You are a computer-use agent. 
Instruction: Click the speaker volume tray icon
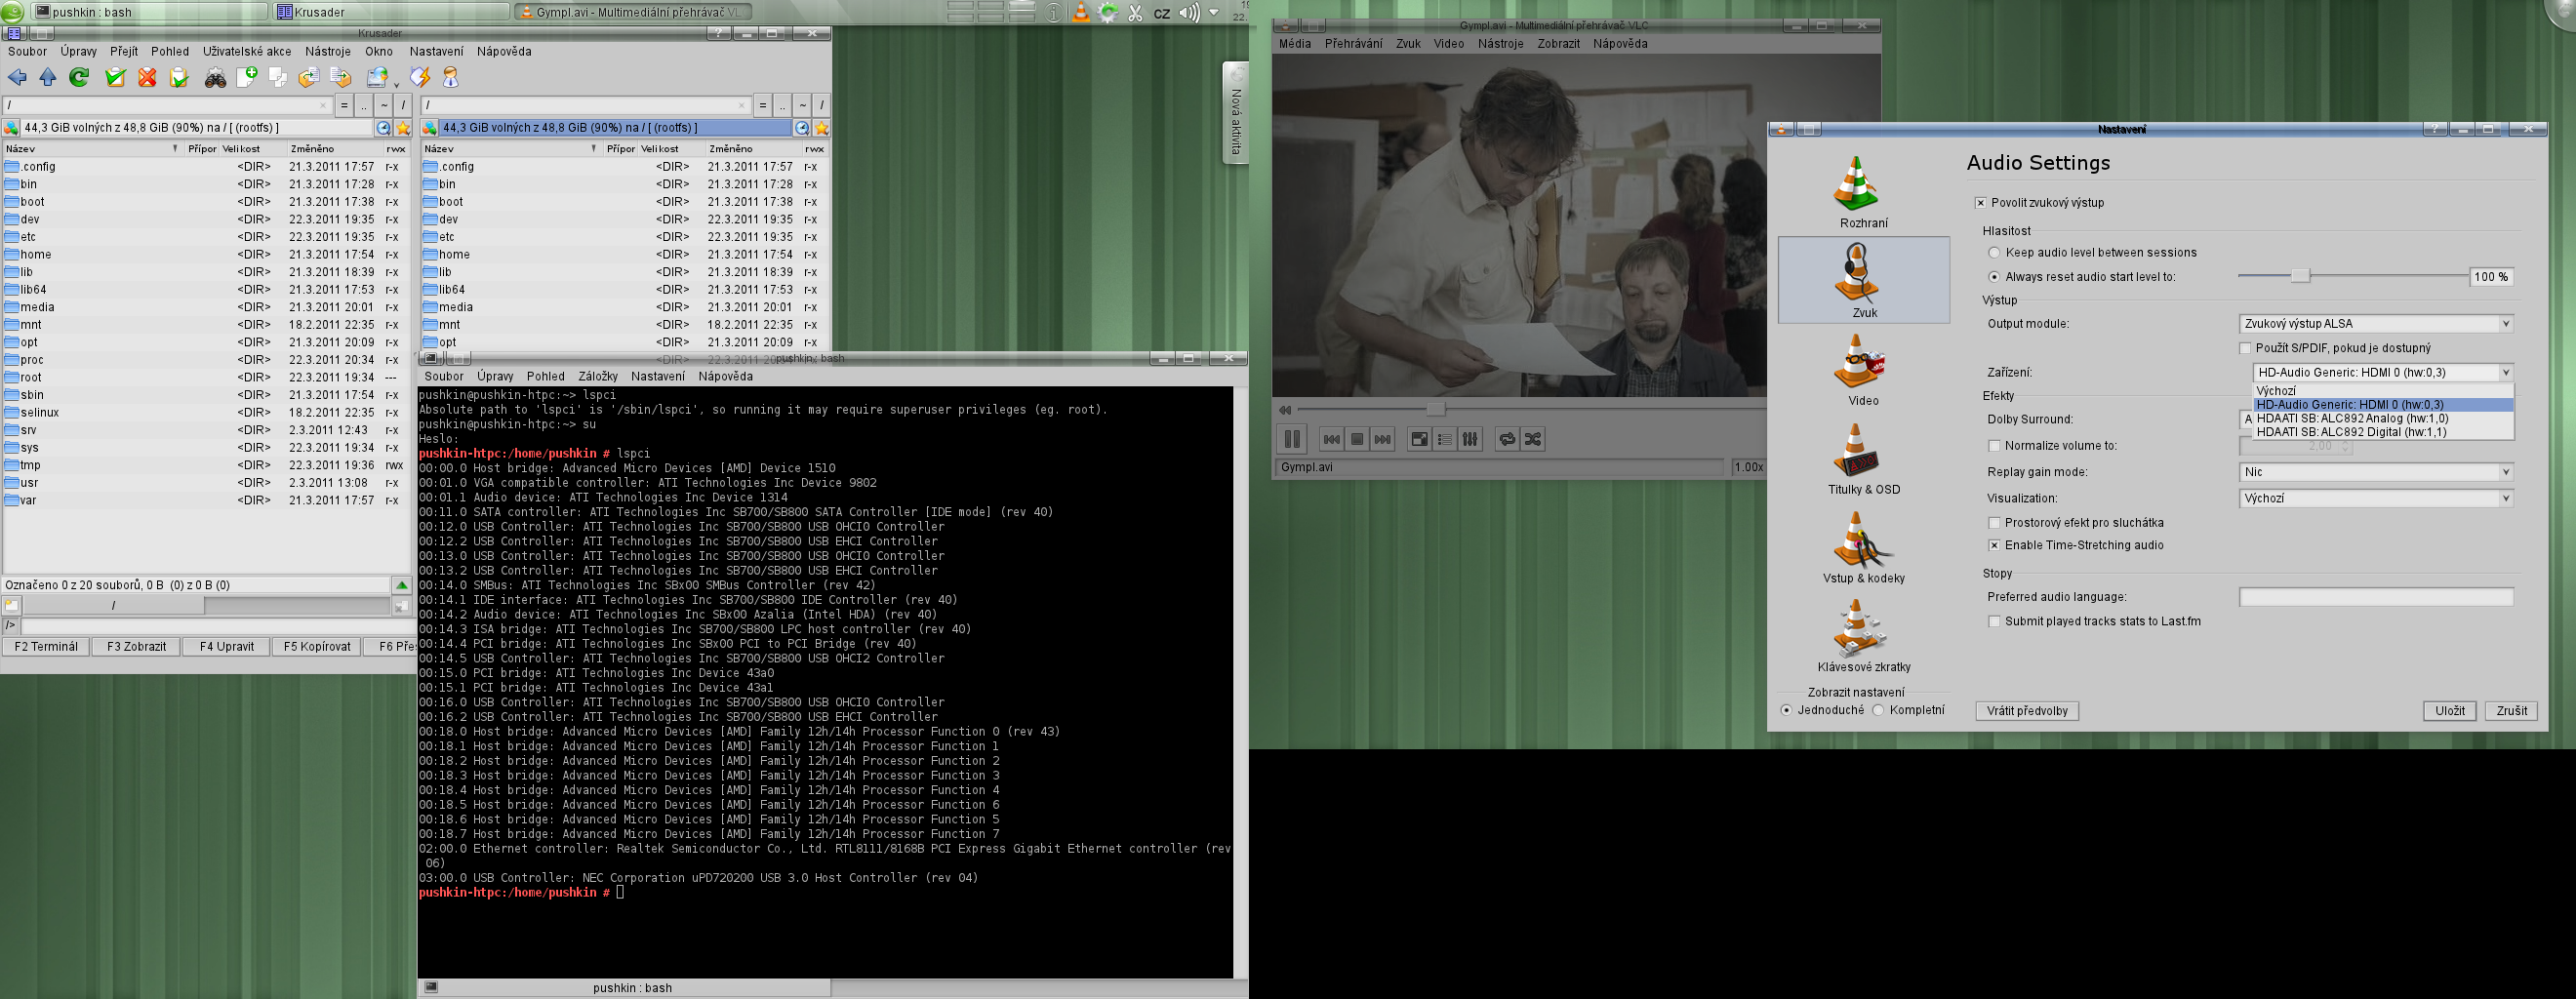(1188, 13)
